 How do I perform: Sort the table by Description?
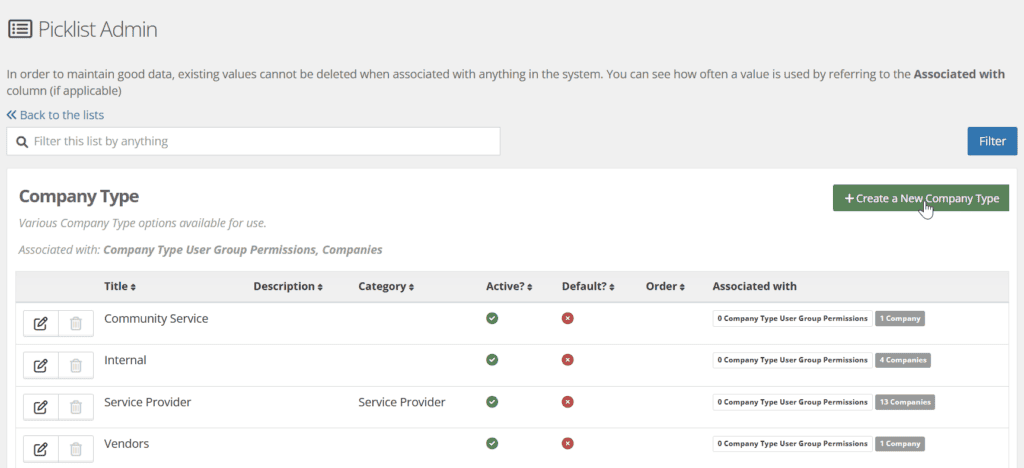288,287
